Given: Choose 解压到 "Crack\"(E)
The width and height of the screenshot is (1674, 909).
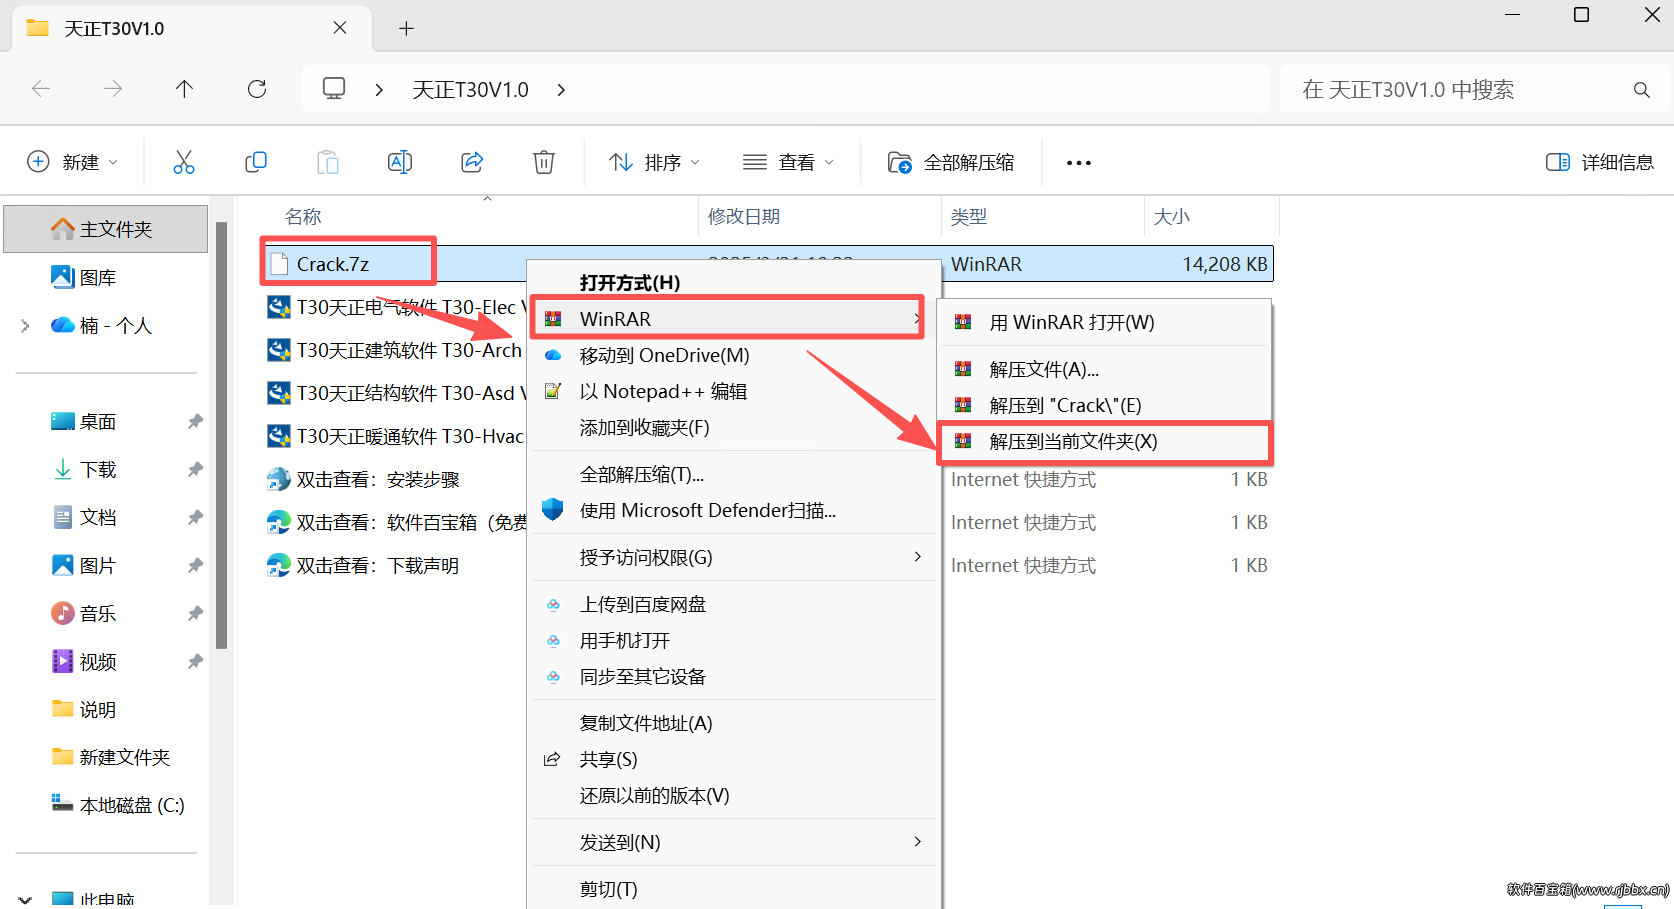Looking at the screenshot, I should [1104, 405].
